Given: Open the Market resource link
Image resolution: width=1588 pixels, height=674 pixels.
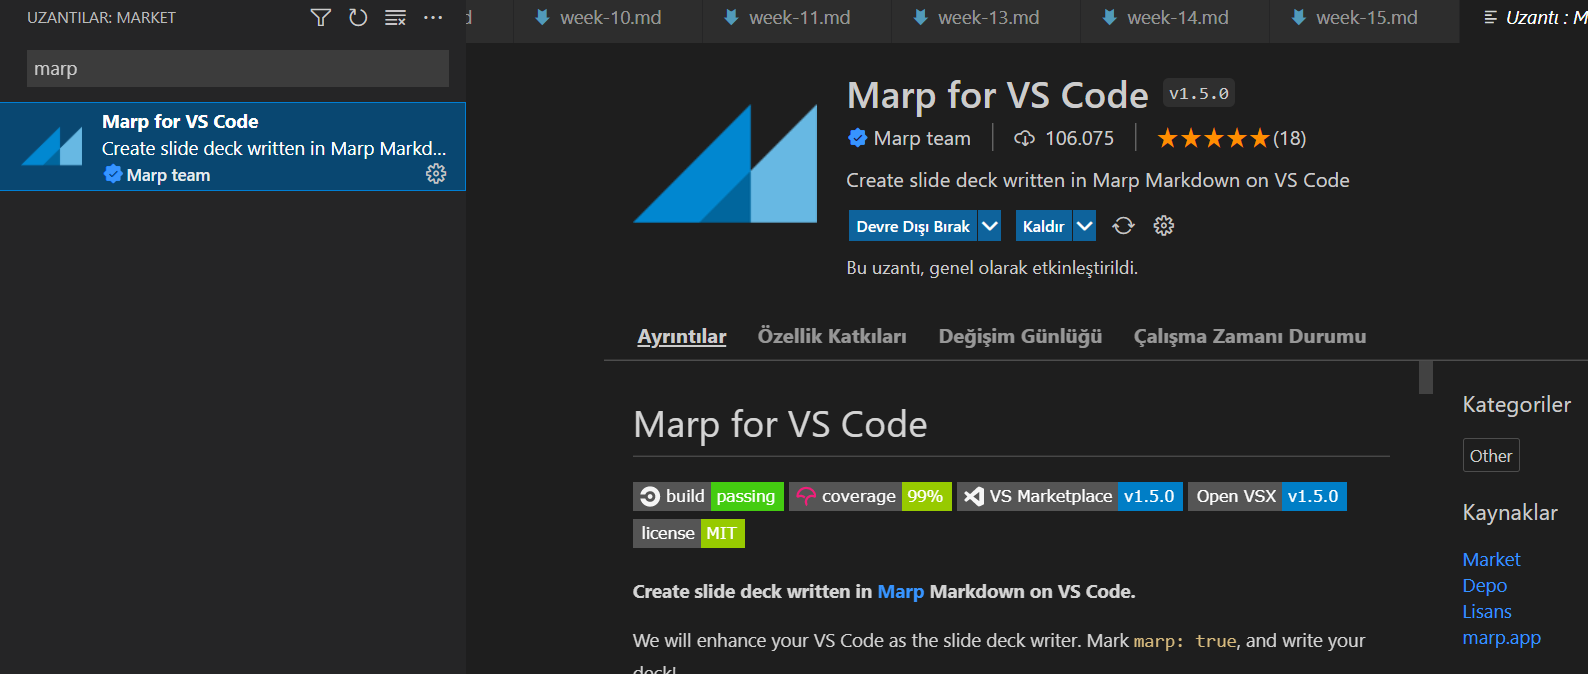Looking at the screenshot, I should click(1491, 560).
